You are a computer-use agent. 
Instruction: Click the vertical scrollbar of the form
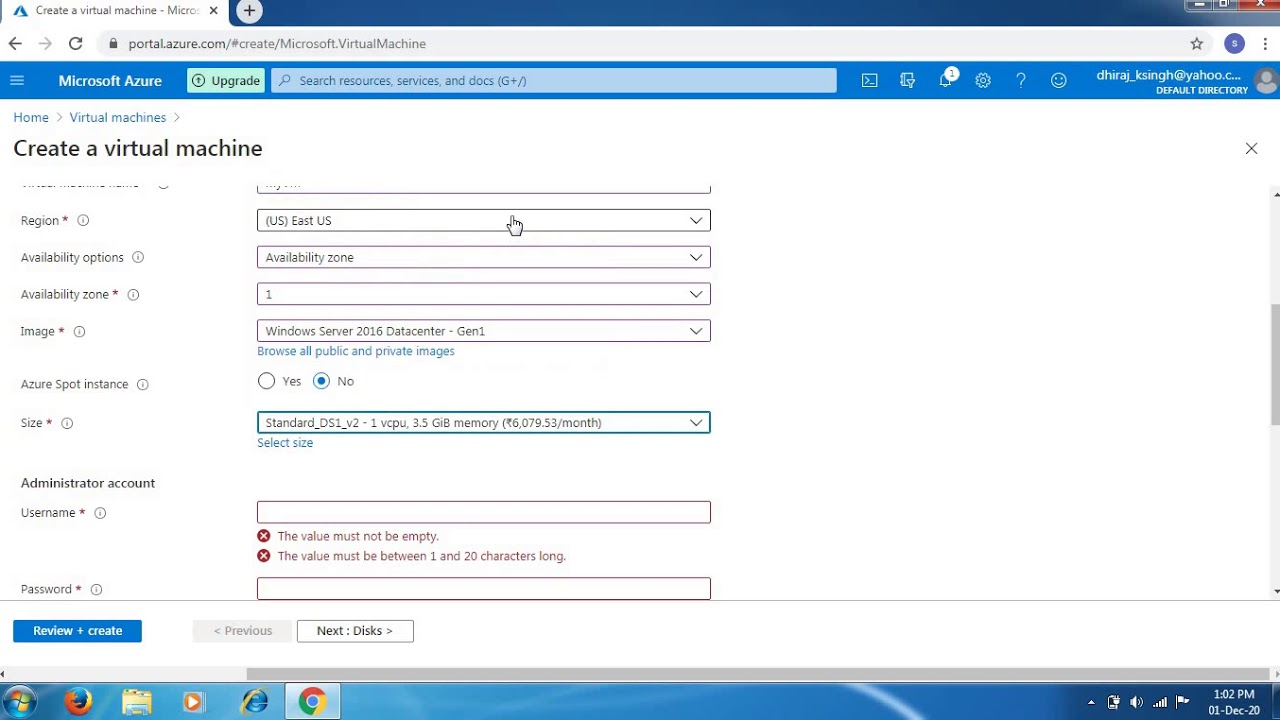click(x=1275, y=365)
